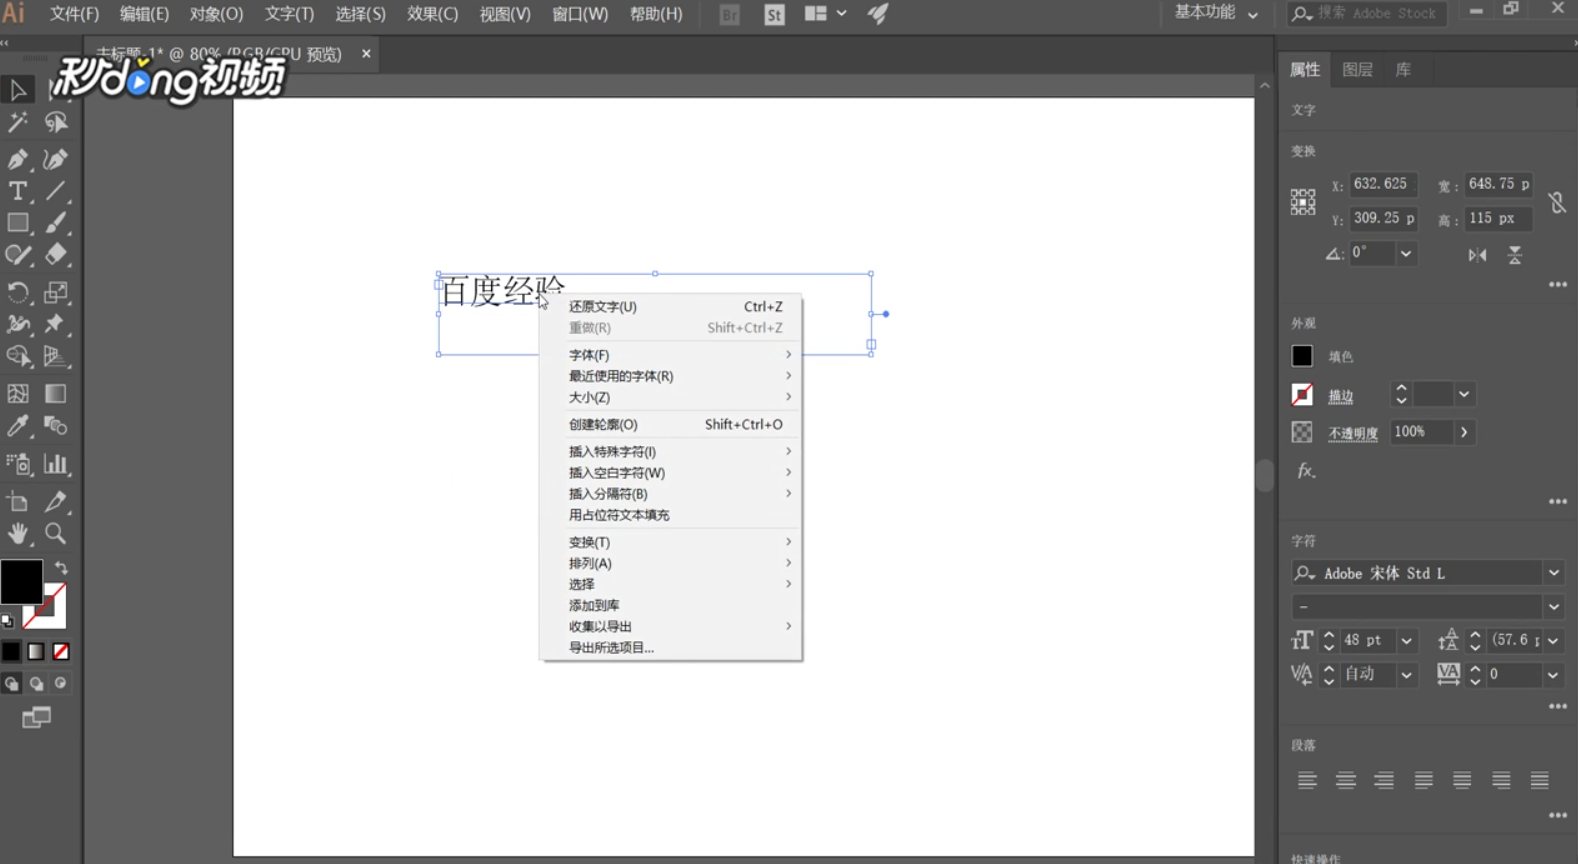Select the Column Graph tool

56,464
